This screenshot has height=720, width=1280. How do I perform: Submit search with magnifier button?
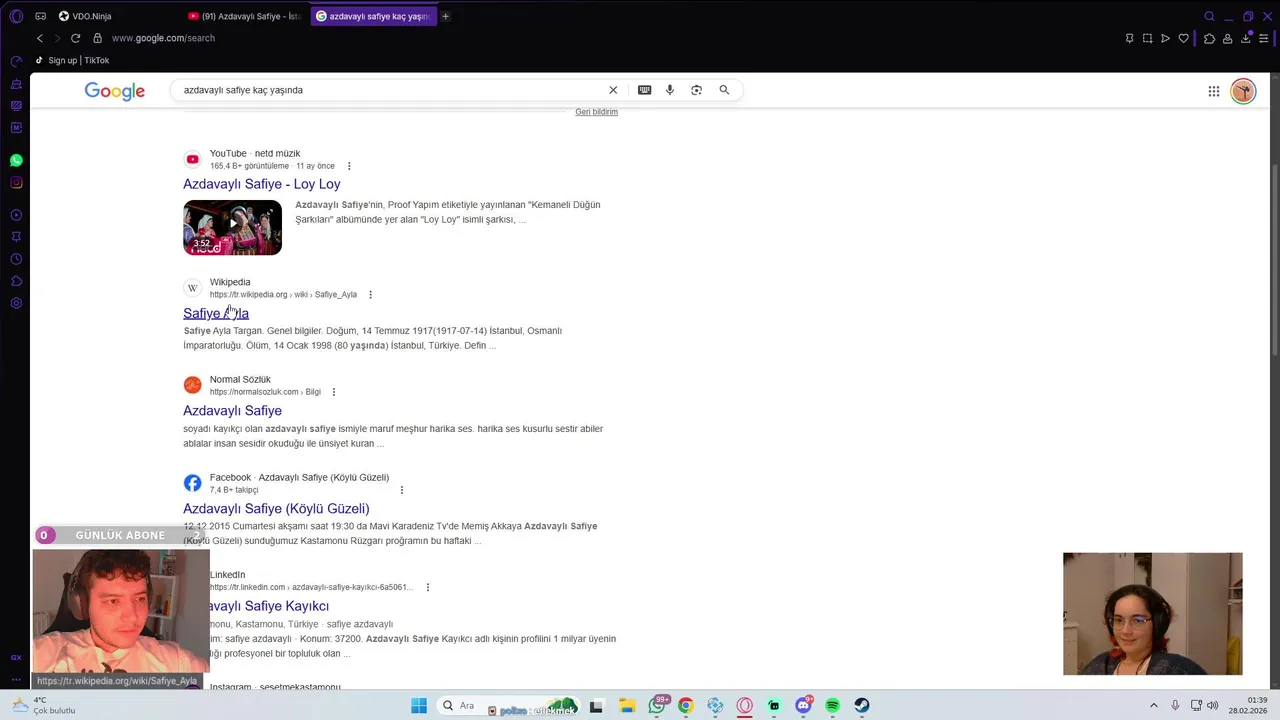click(724, 90)
